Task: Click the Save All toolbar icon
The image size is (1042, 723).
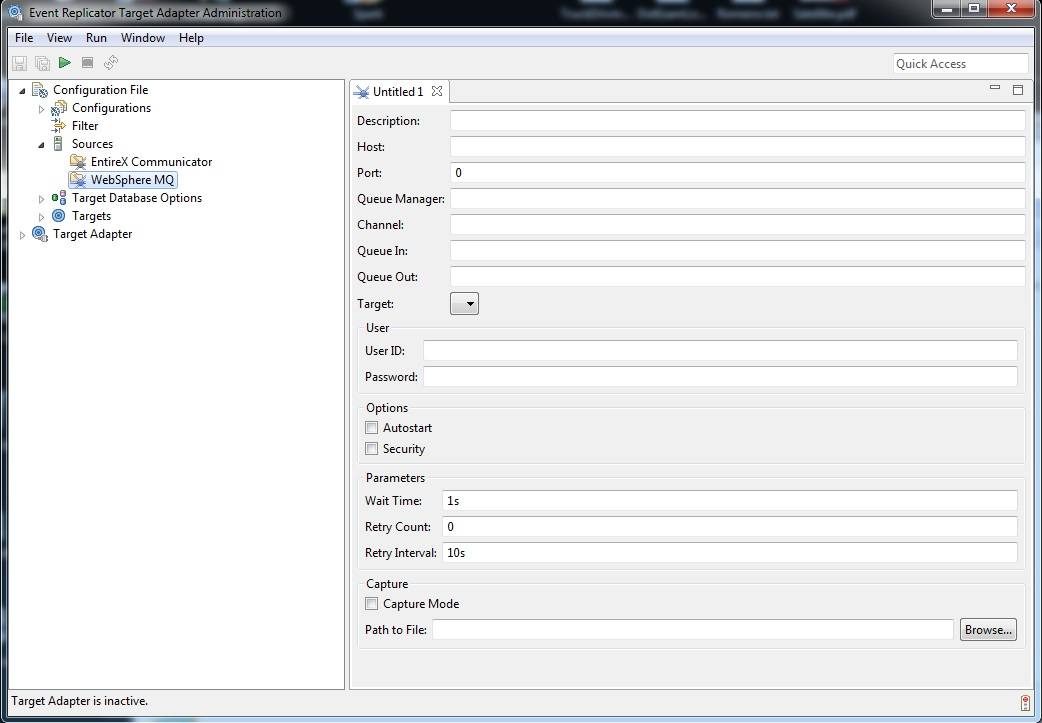Action: click(x=42, y=63)
